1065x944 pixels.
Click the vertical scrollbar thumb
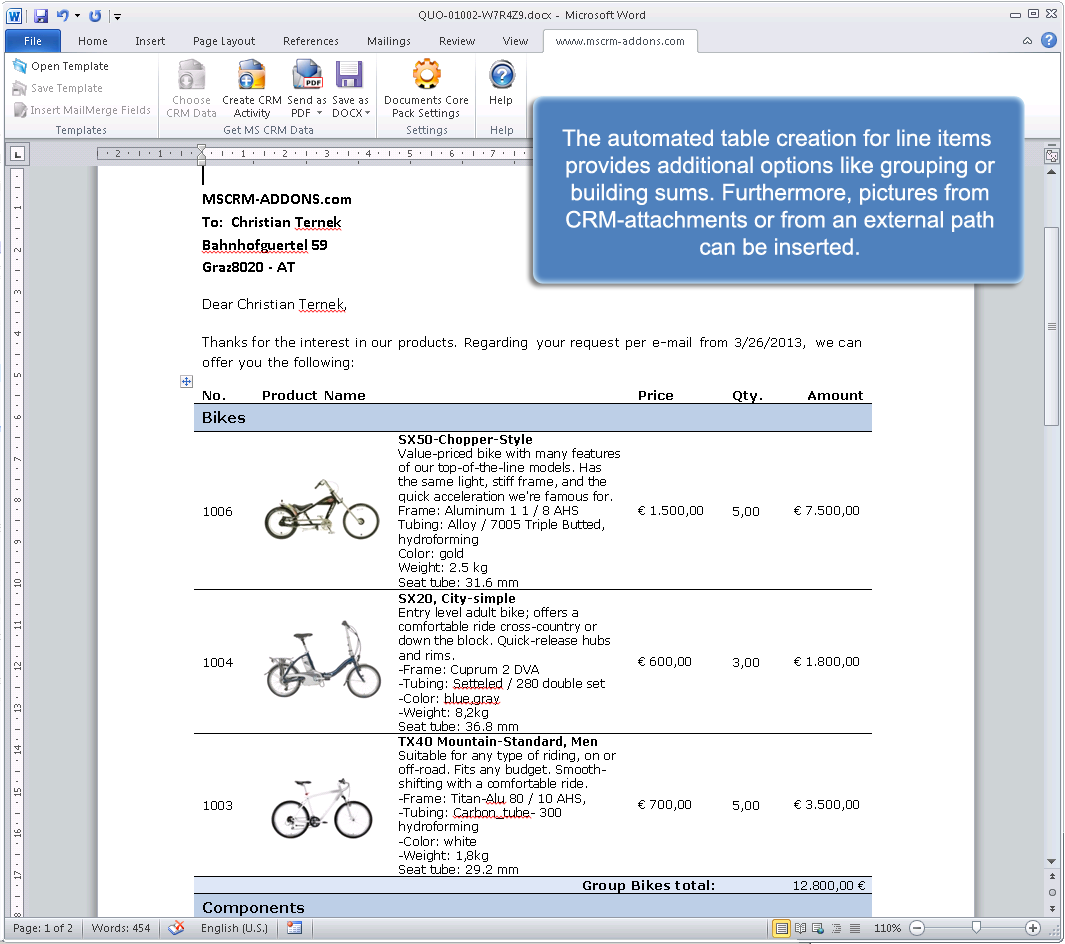click(1051, 327)
